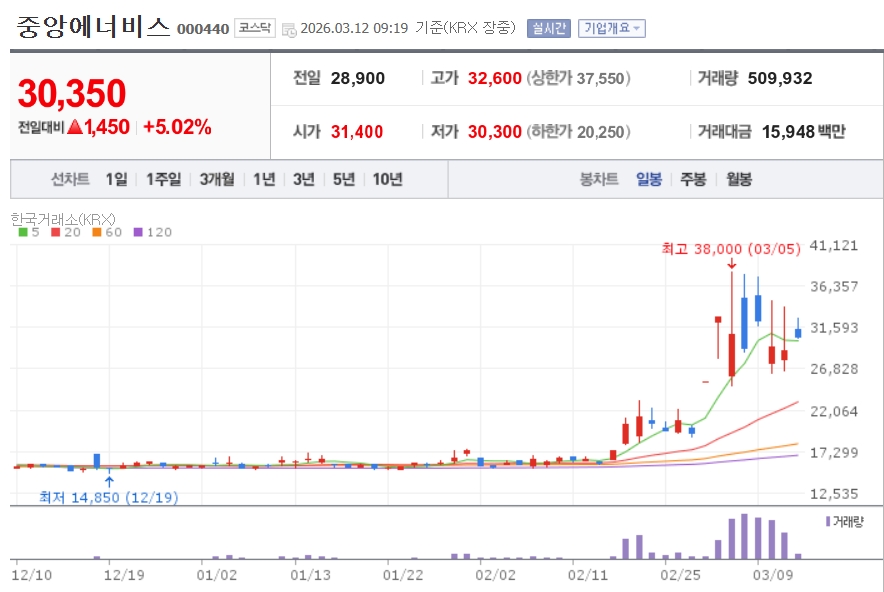The height and width of the screenshot is (592, 884).
Task: Select the 3년 line chart period
Action: pyautogui.click(x=303, y=179)
